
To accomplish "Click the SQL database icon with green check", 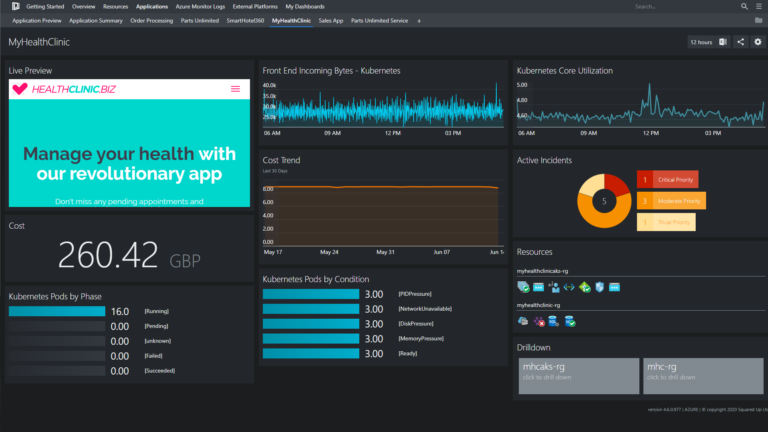I will (x=570, y=321).
